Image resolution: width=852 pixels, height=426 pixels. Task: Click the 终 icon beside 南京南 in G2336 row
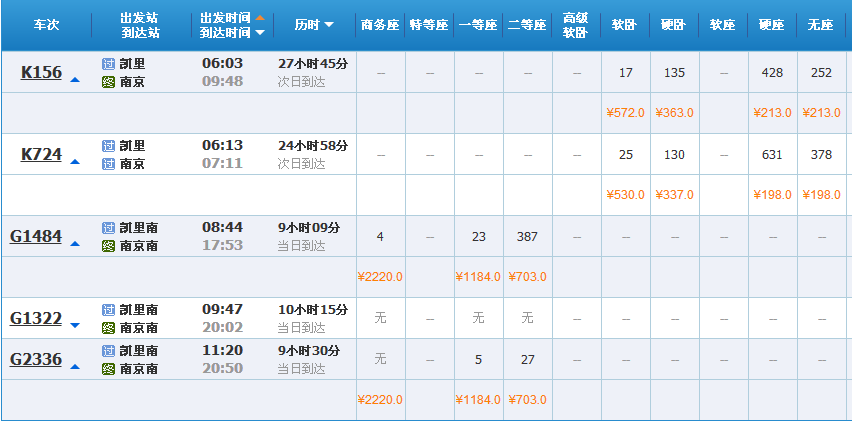[x=109, y=369]
